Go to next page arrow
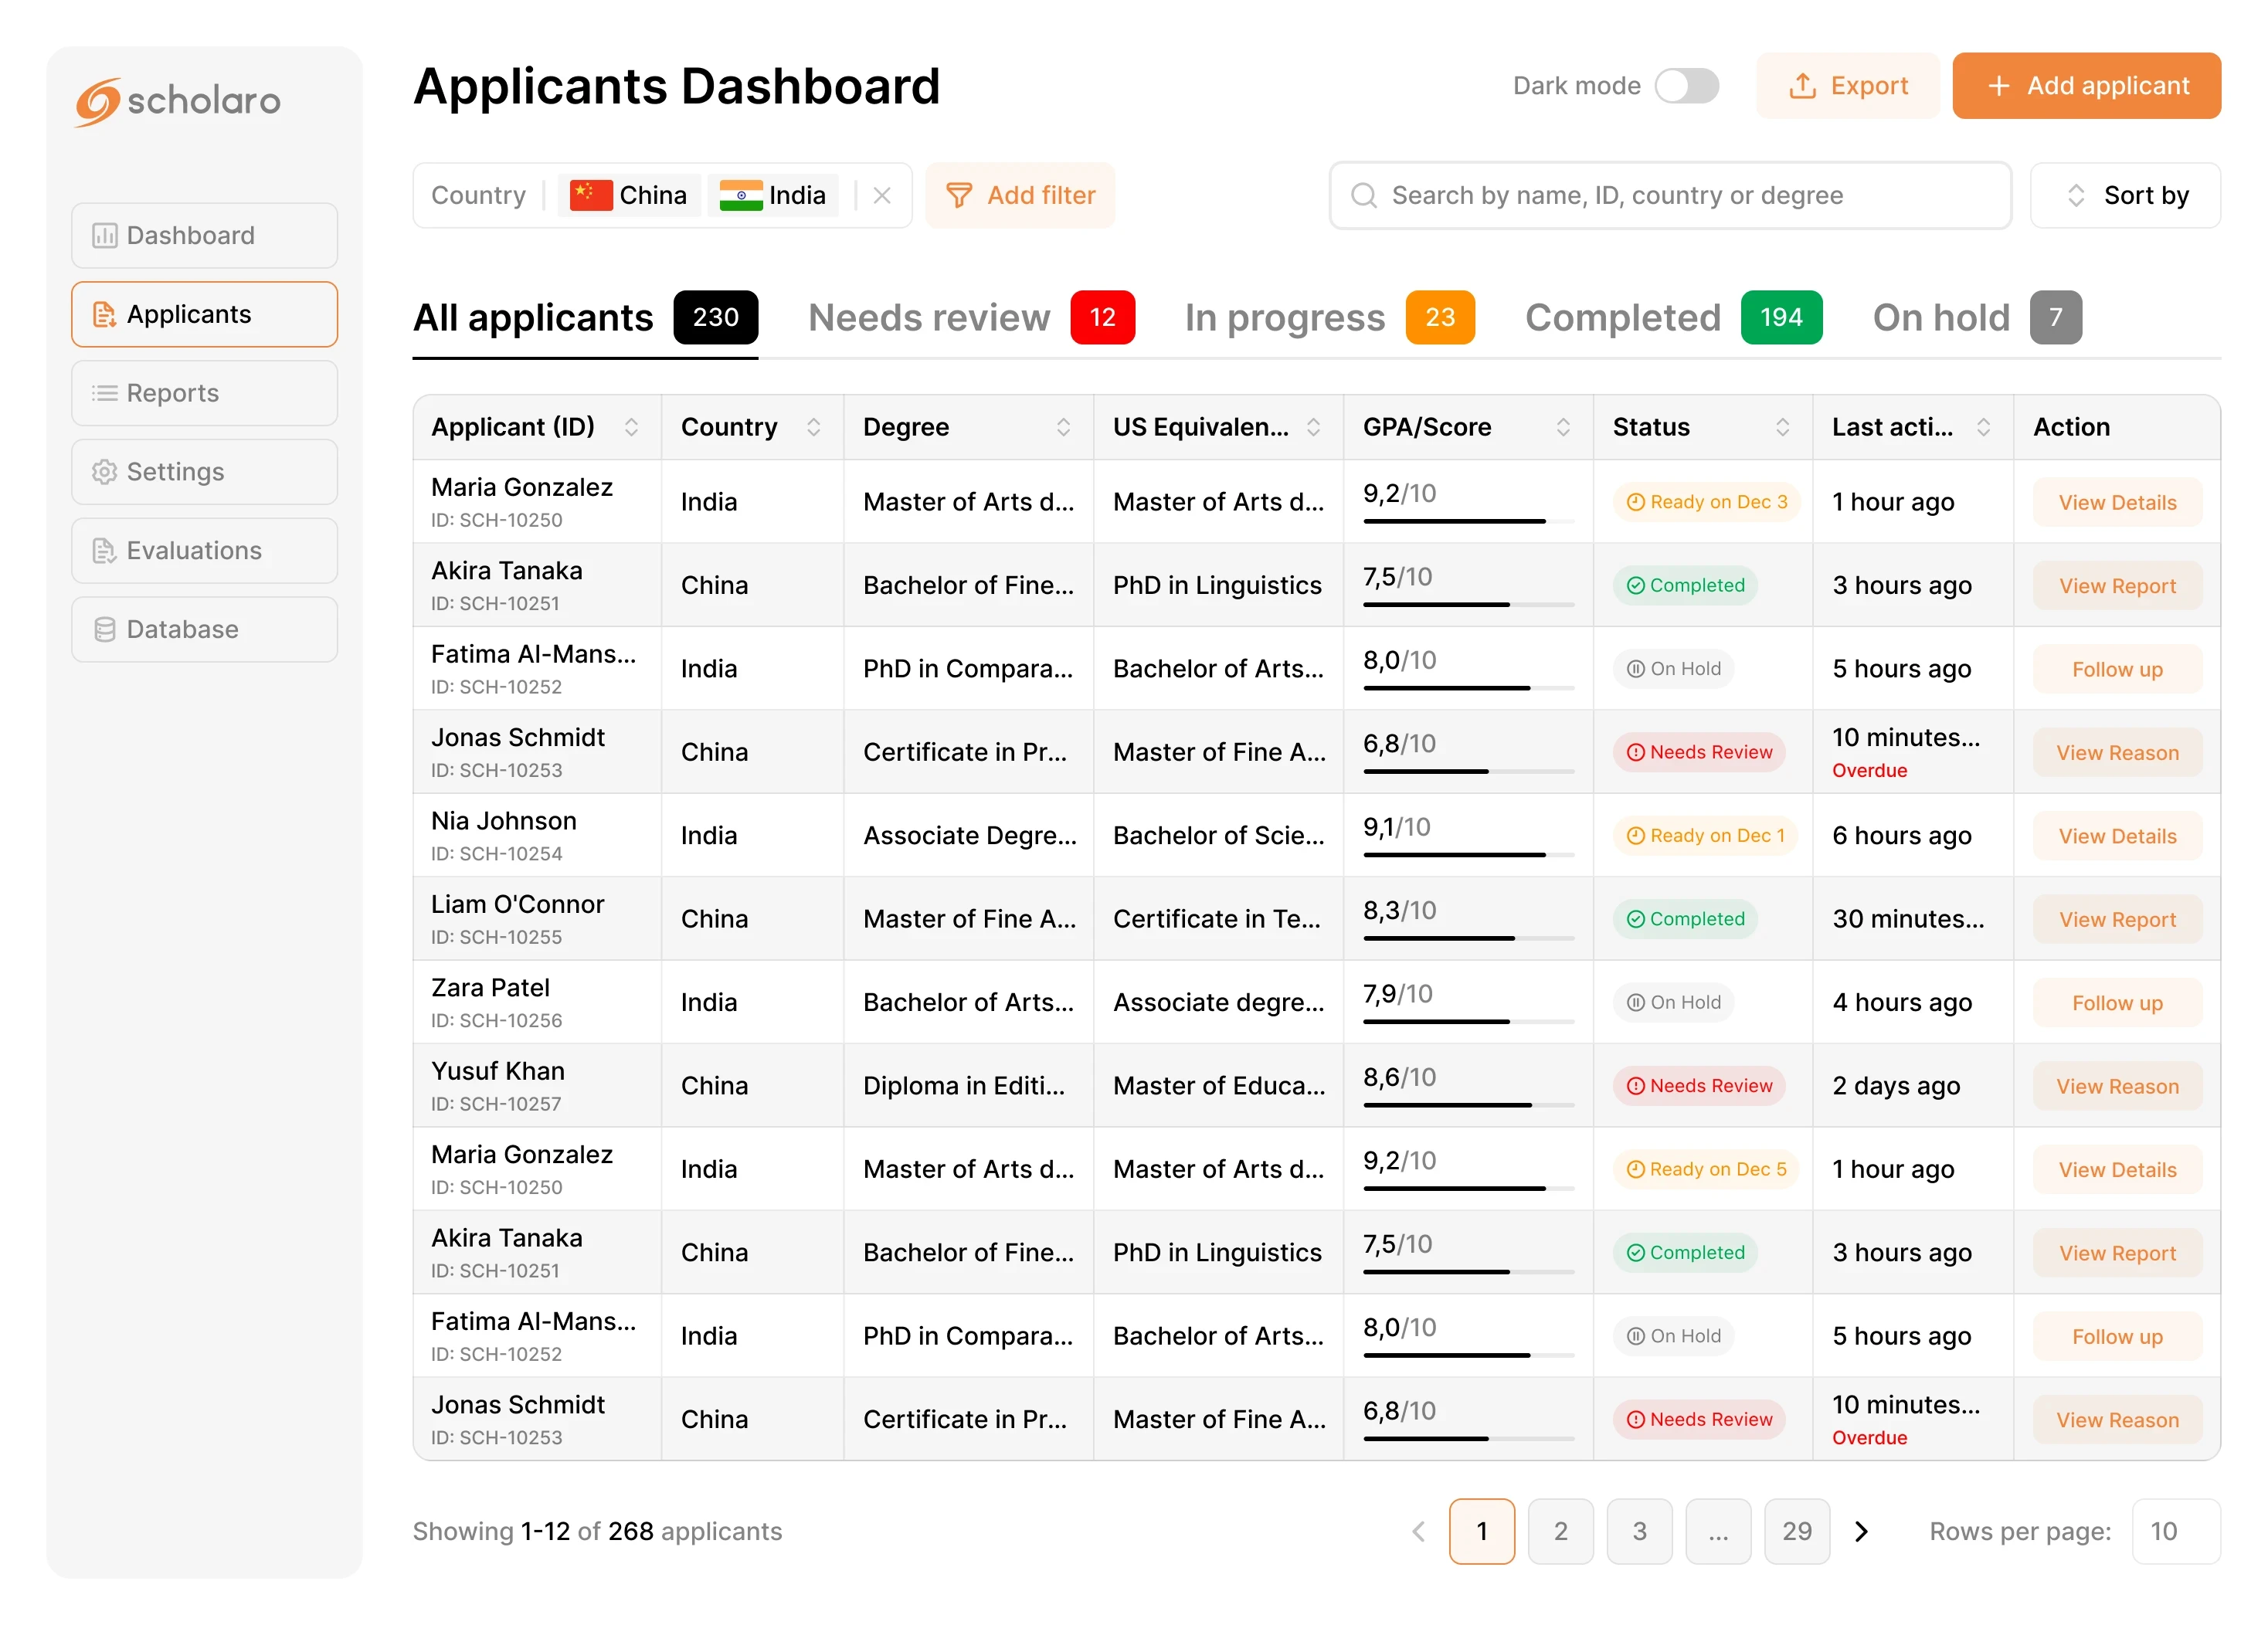Image resolution: width=2268 pixels, height=1625 pixels. click(x=1861, y=1531)
